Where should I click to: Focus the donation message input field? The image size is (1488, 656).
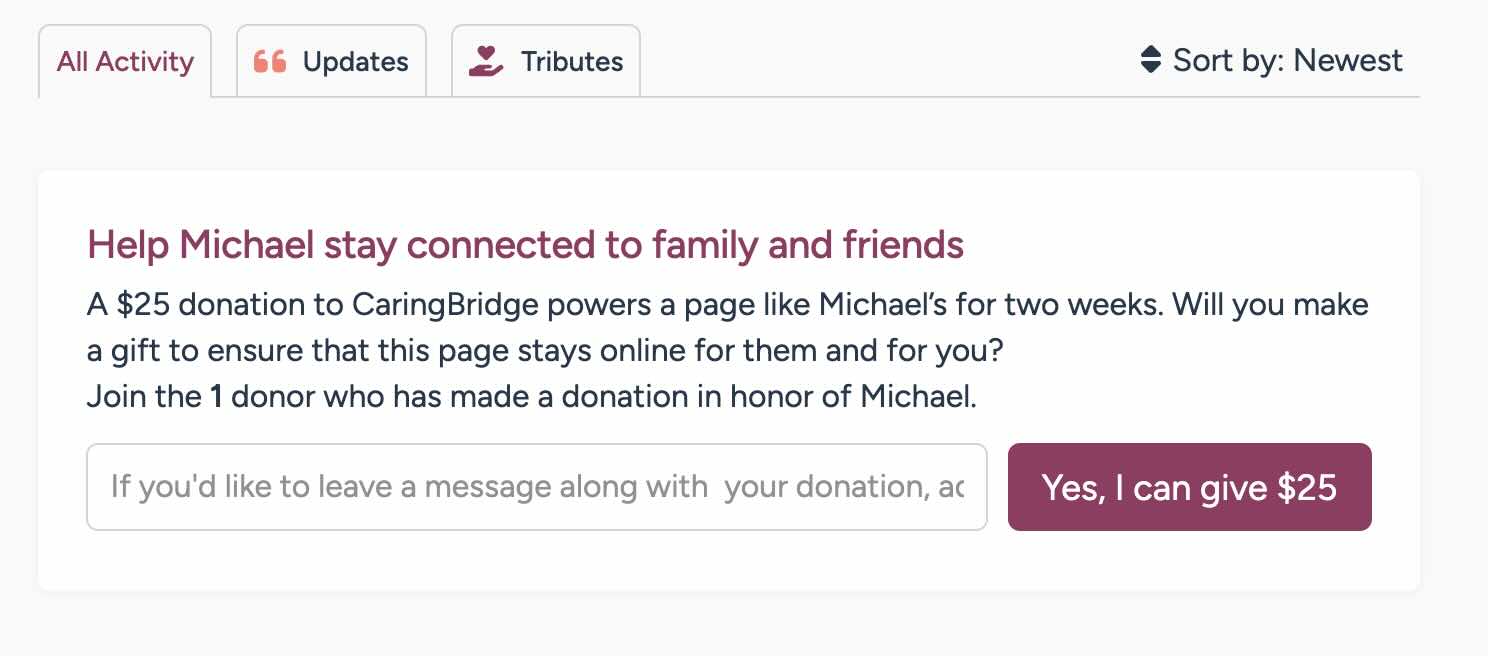(x=537, y=487)
